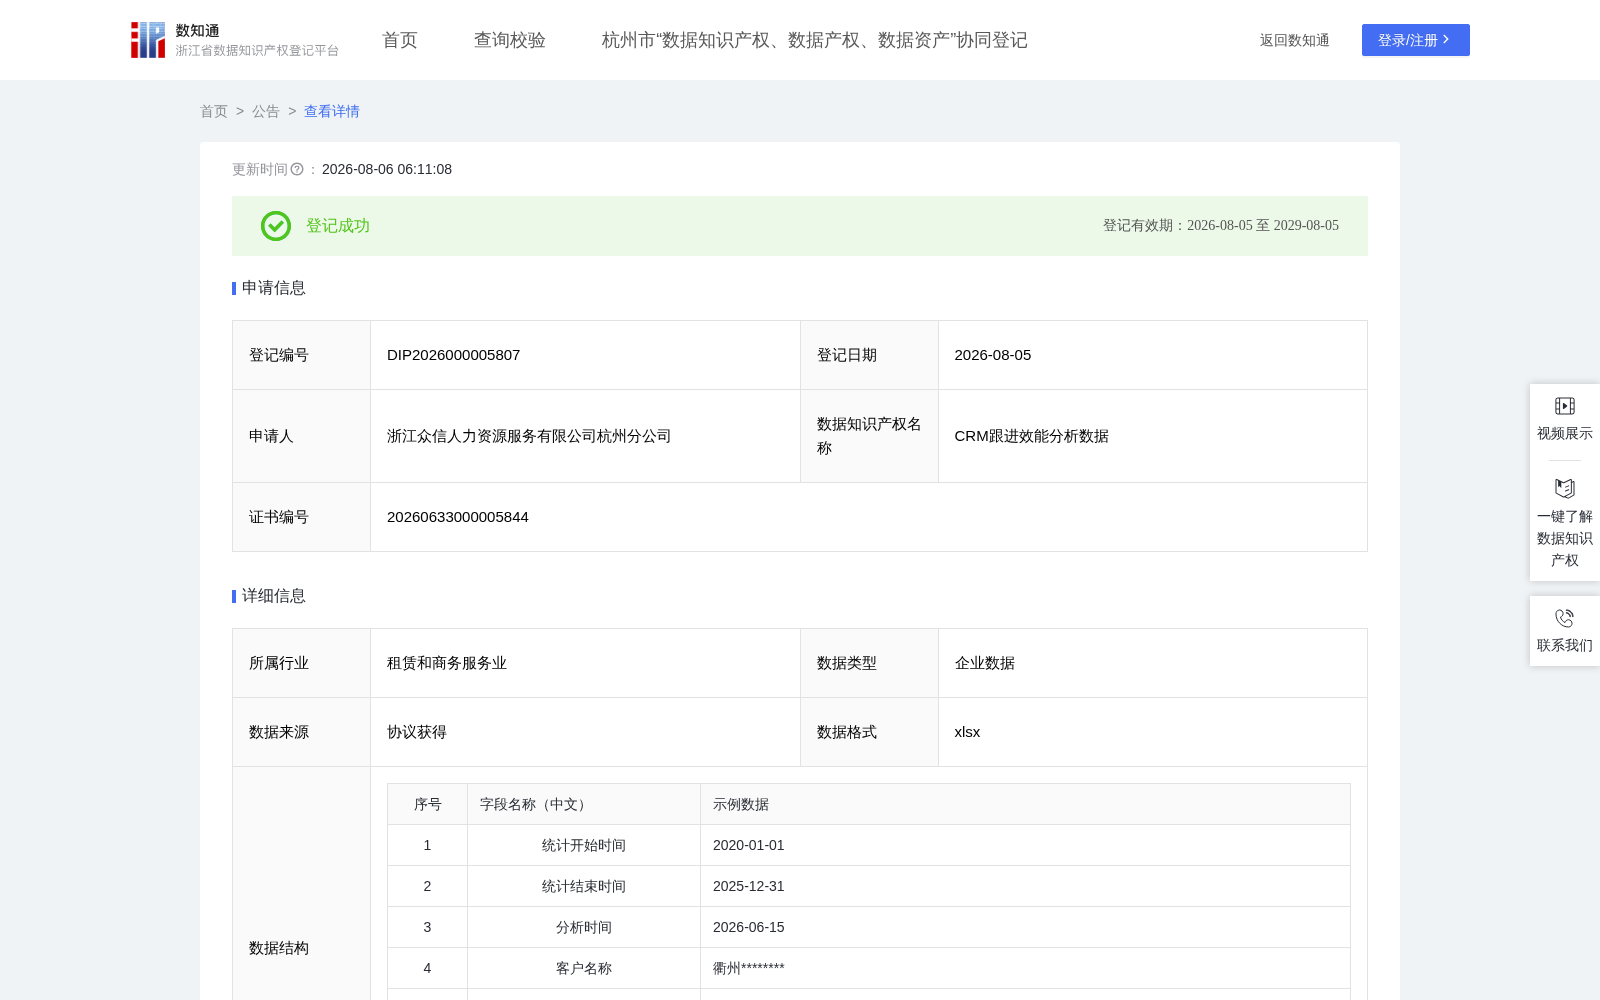
Task: Click 公告 in the breadcrumb
Action: (266, 111)
